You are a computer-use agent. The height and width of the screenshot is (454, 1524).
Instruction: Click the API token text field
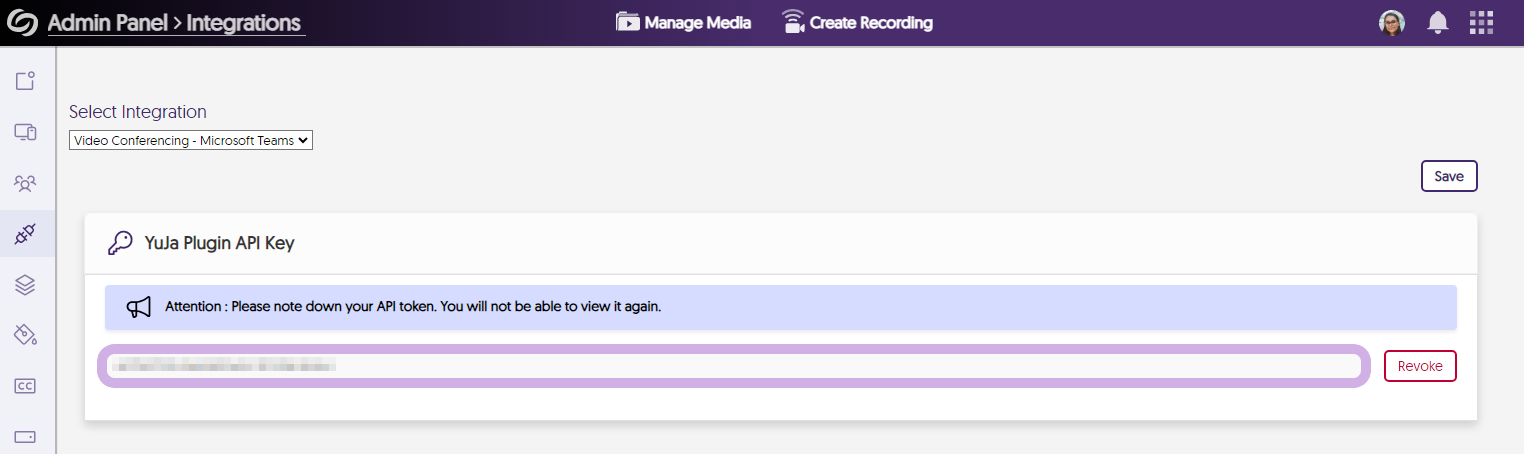click(733, 367)
